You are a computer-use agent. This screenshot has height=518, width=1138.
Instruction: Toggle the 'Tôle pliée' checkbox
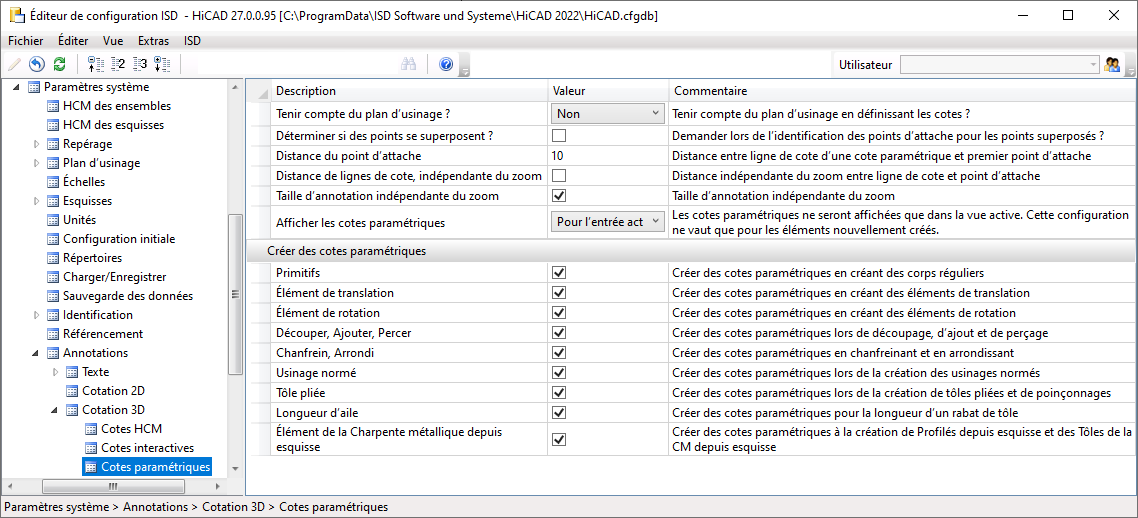[x=559, y=392]
